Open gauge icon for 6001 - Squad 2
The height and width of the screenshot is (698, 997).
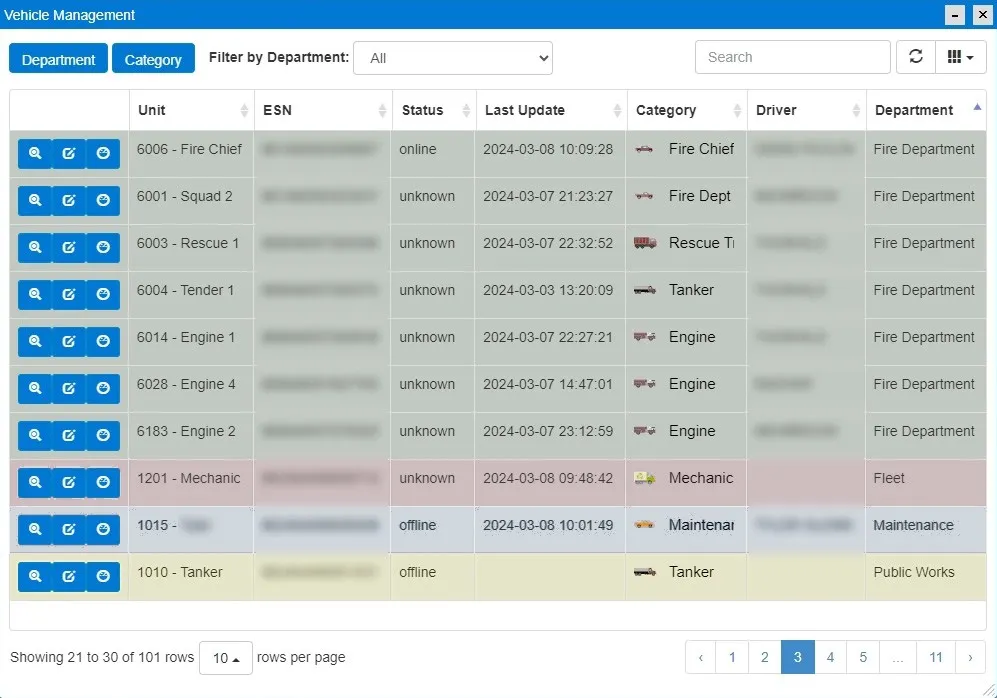pyautogui.click(x=103, y=201)
